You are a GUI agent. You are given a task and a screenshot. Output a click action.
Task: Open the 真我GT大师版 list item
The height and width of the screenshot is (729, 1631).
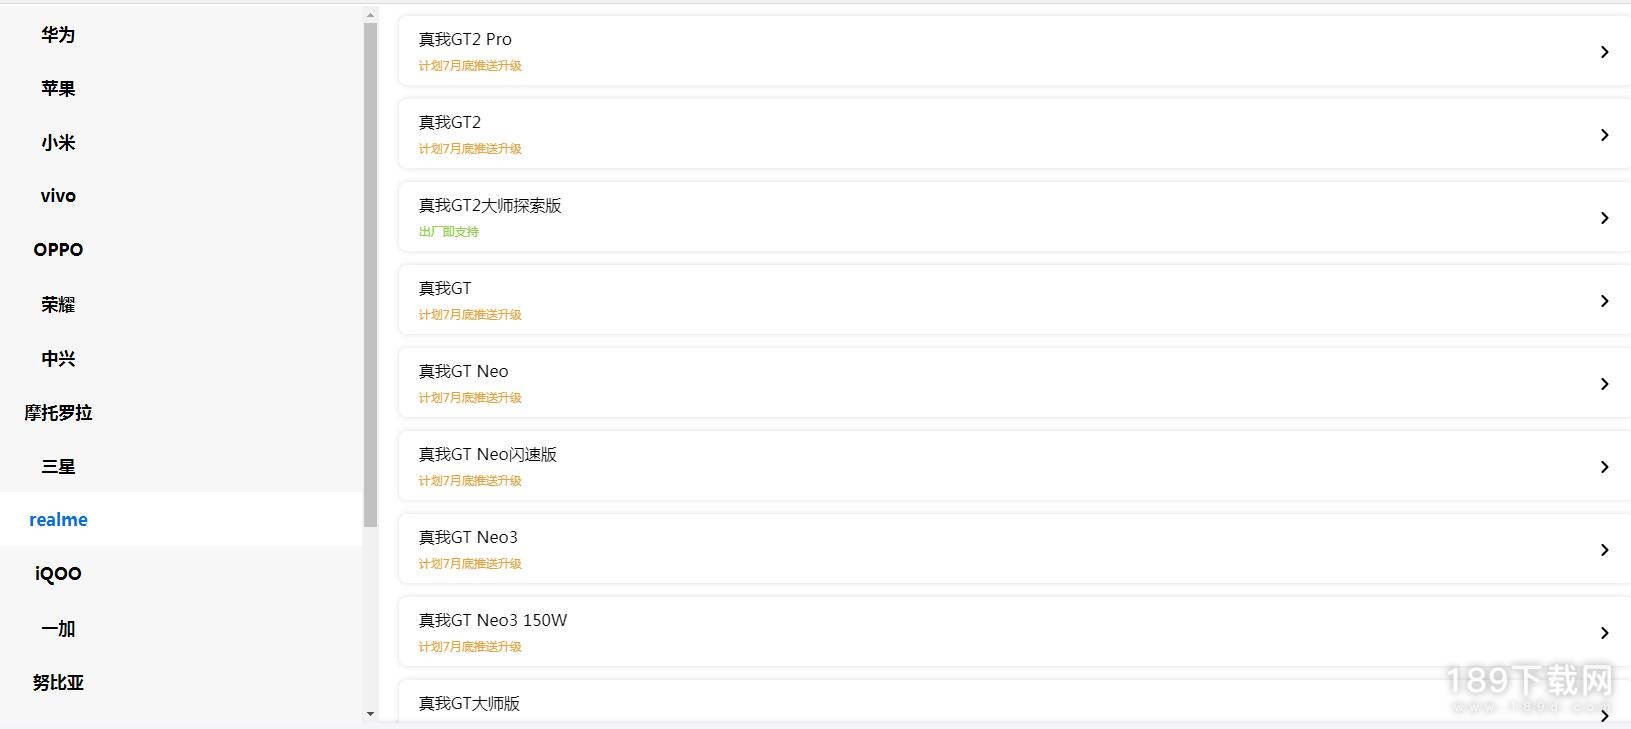click(x=1014, y=704)
